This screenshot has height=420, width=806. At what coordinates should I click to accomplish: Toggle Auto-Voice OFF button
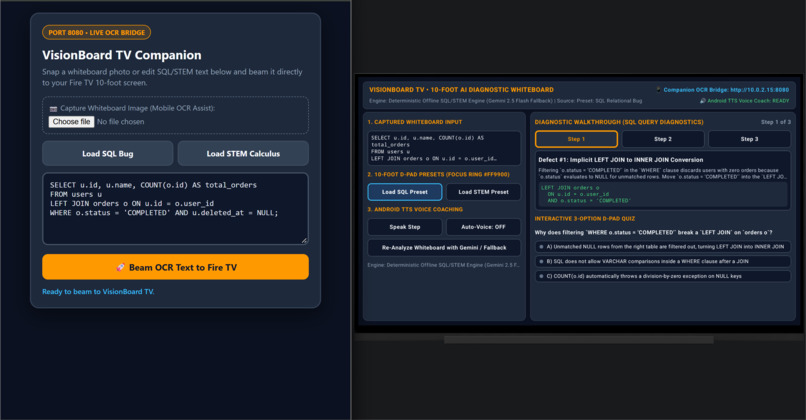point(483,227)
